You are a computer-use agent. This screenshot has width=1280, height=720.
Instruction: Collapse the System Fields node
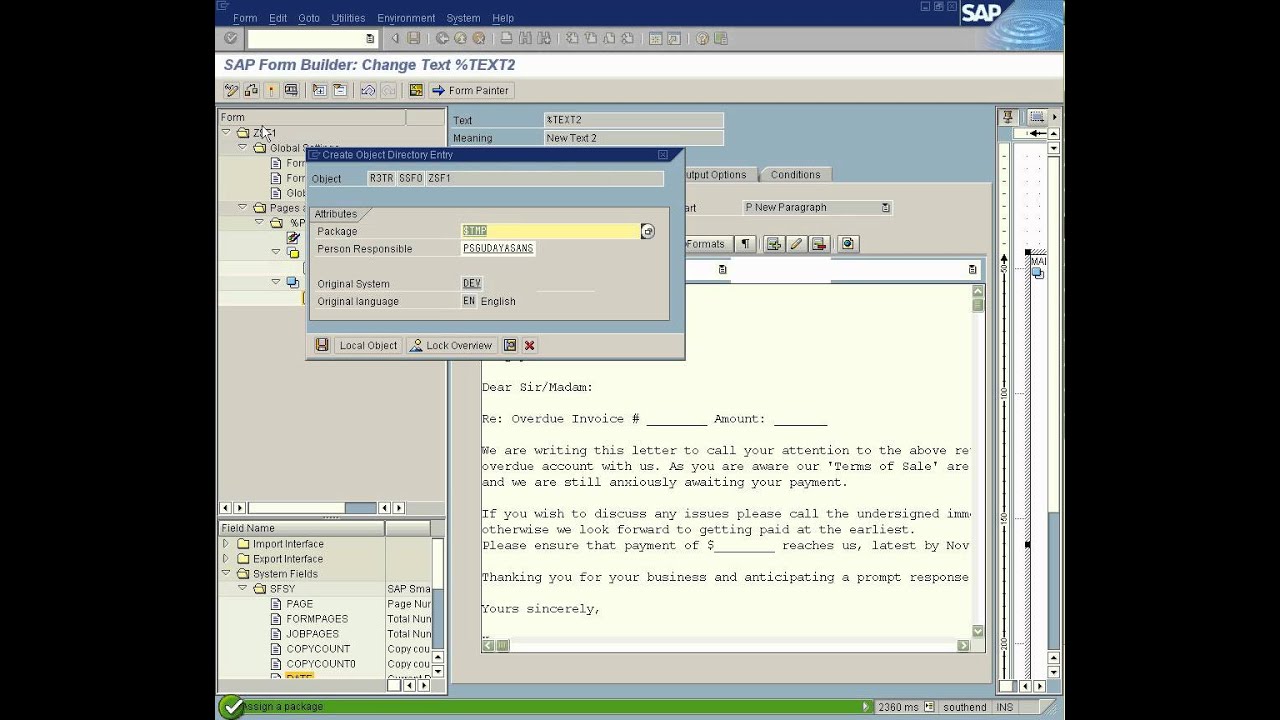[226, 574]
